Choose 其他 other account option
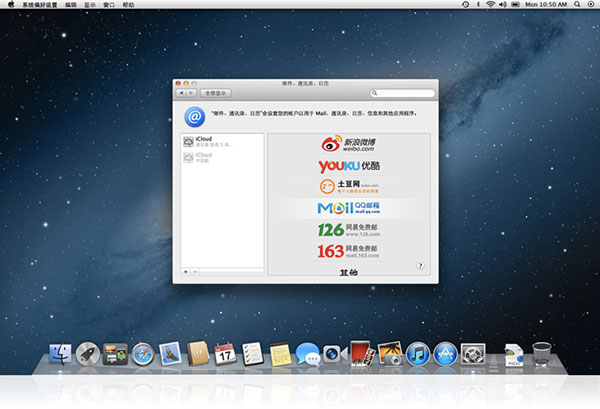 pyautogui.click(x=349, y=272)
